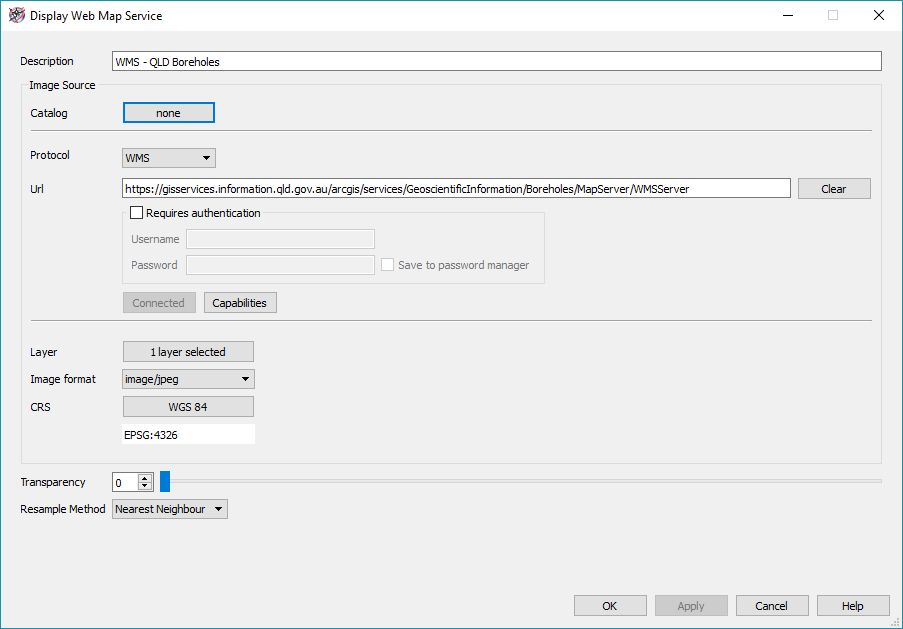Open the Resample Method dropdown
Viewport: 903px width, 629px height.
[x=170, y=509]
